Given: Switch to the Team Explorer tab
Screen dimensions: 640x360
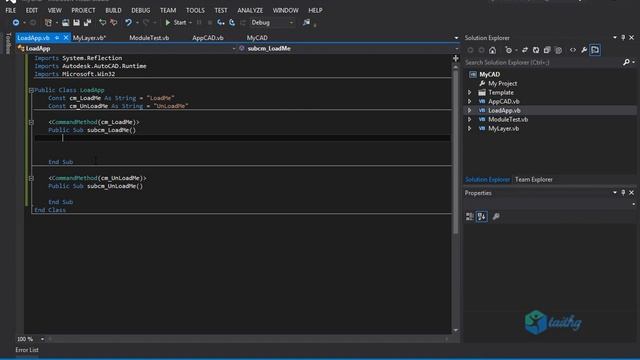Looking at the screenshot, I should pos(533,180).
